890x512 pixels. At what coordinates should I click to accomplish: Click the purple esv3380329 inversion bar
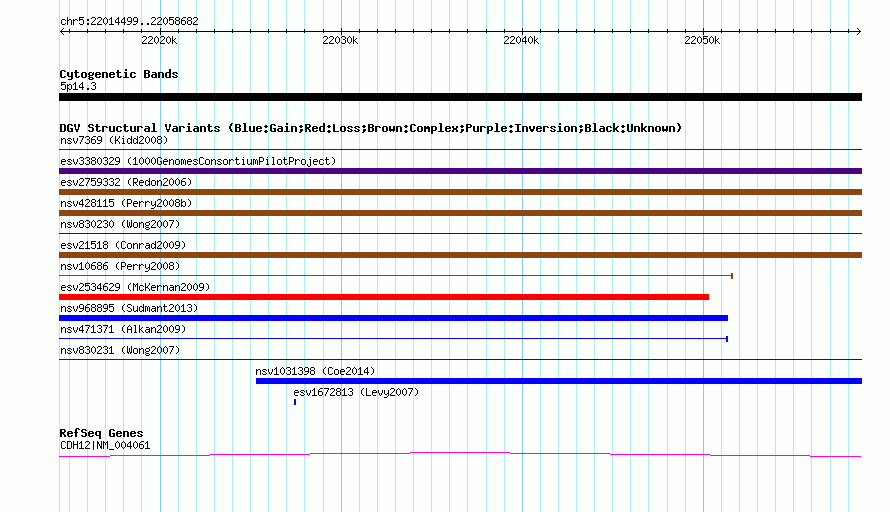(x=460, y=171)
